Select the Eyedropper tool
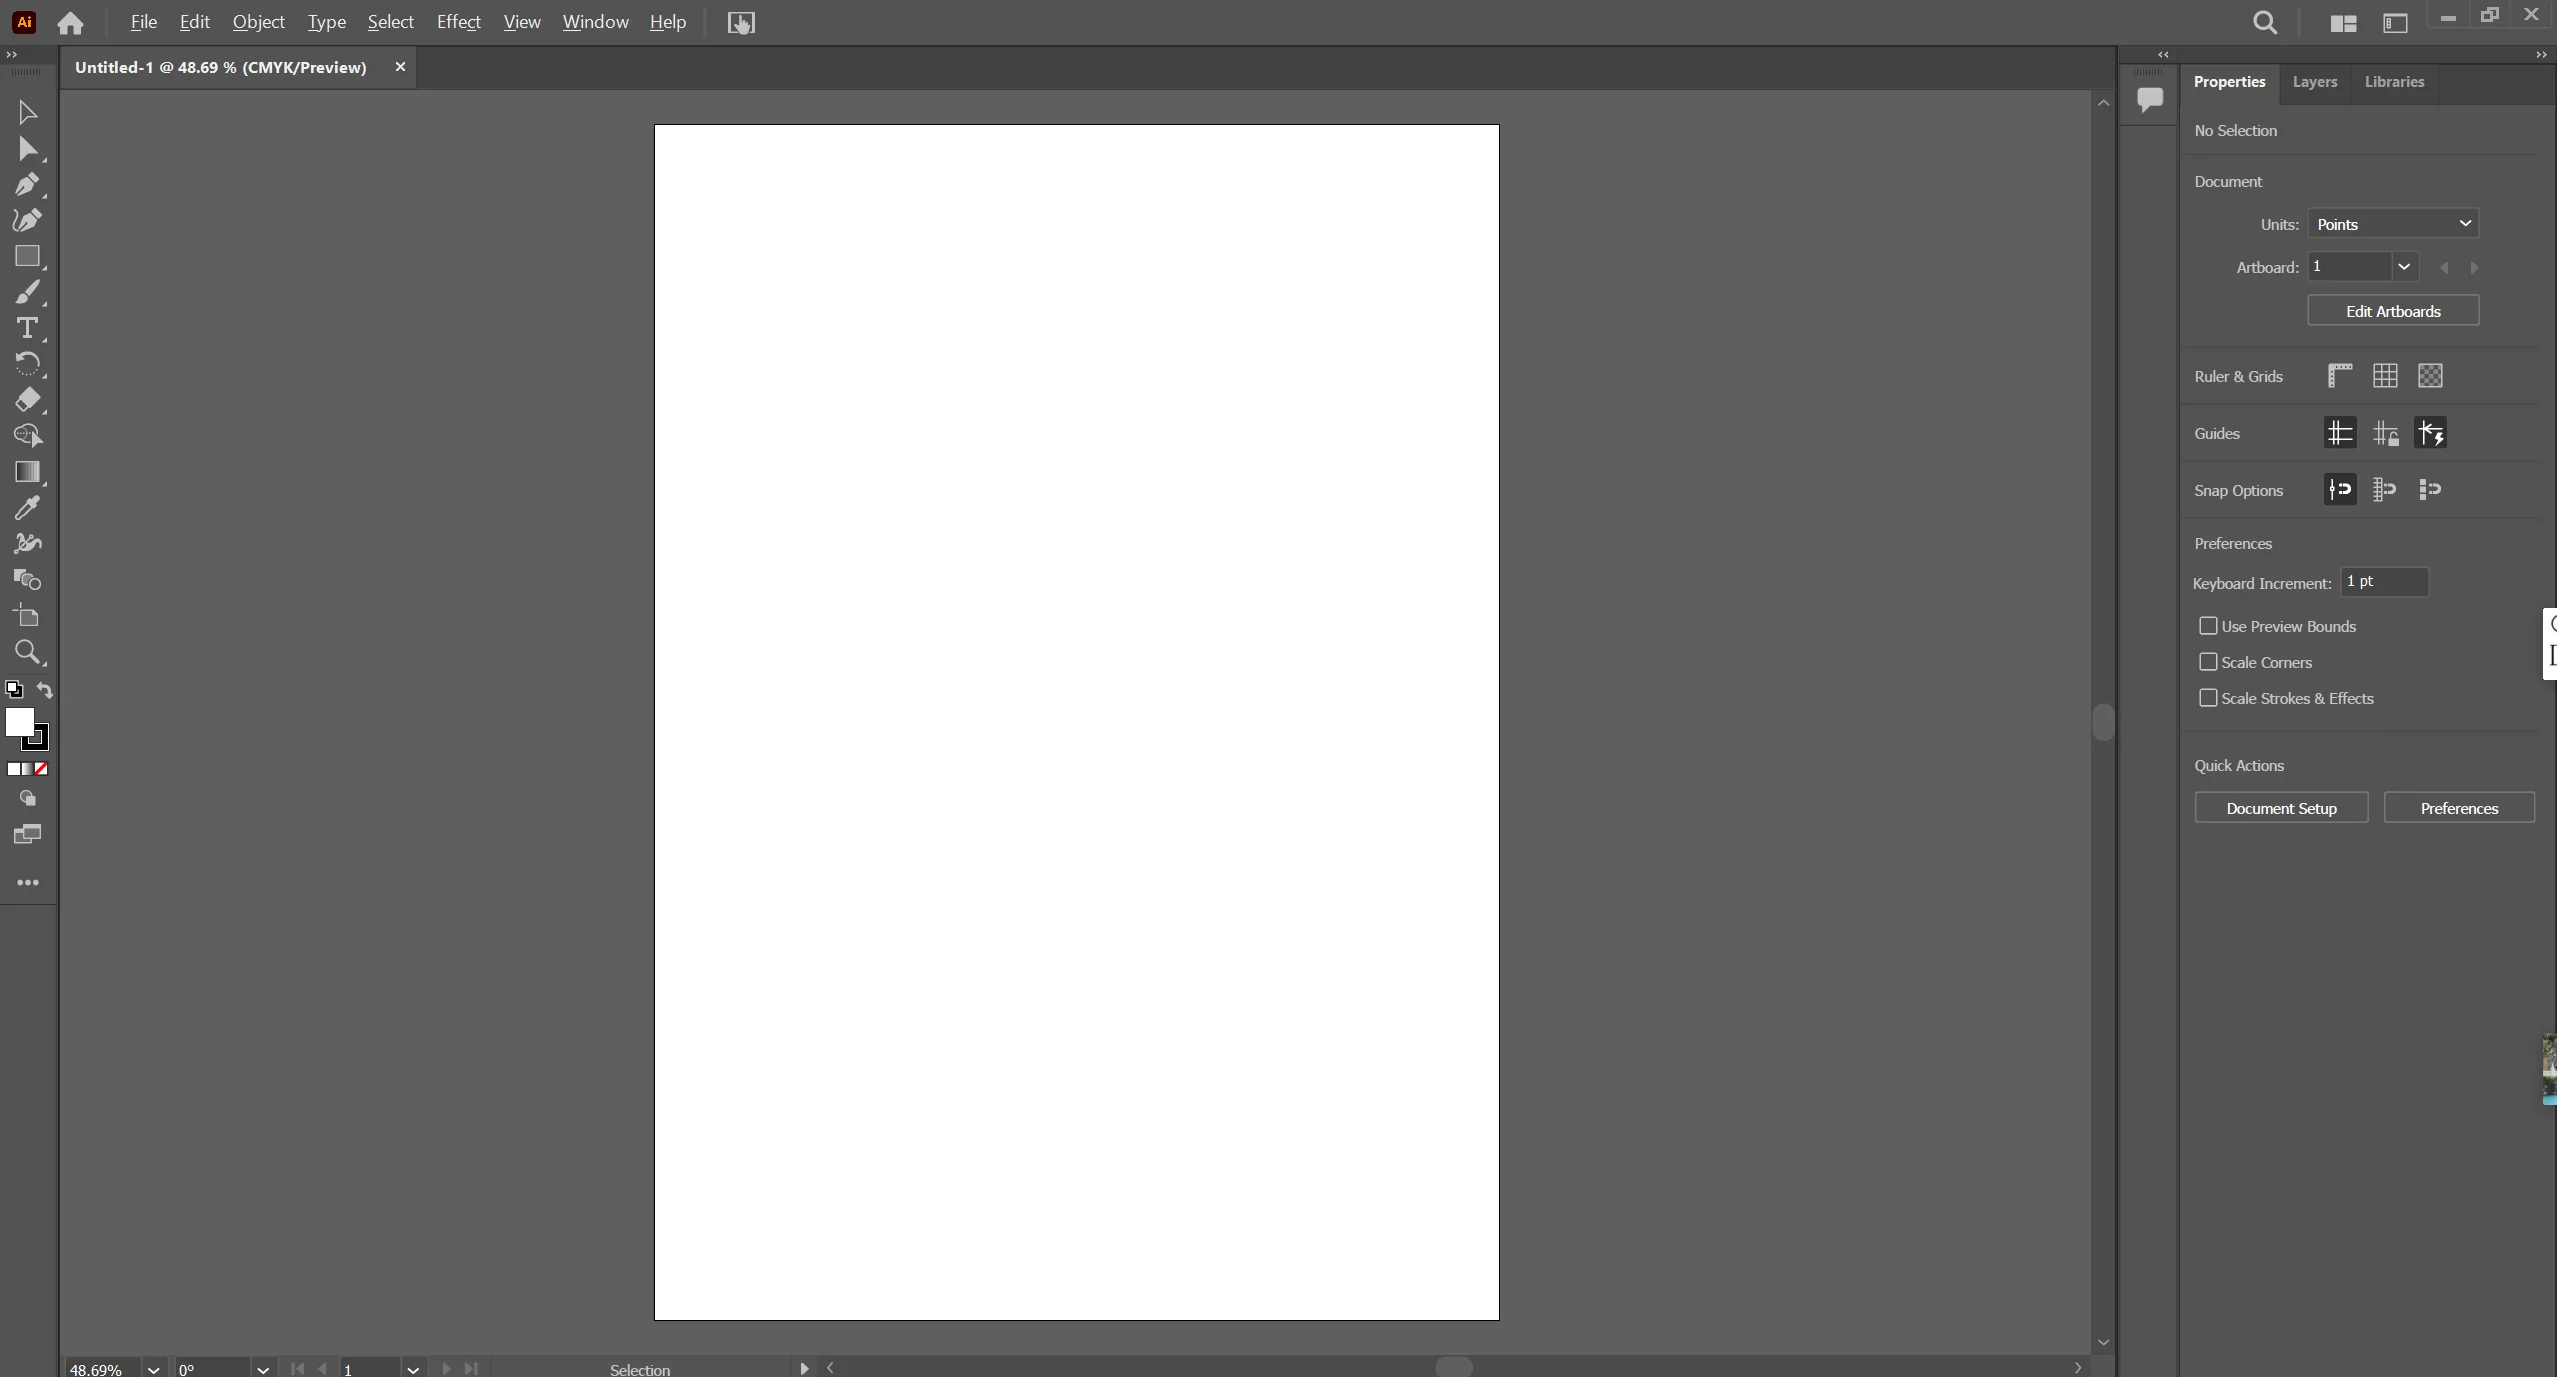2557x1377 pixels. 29,508
